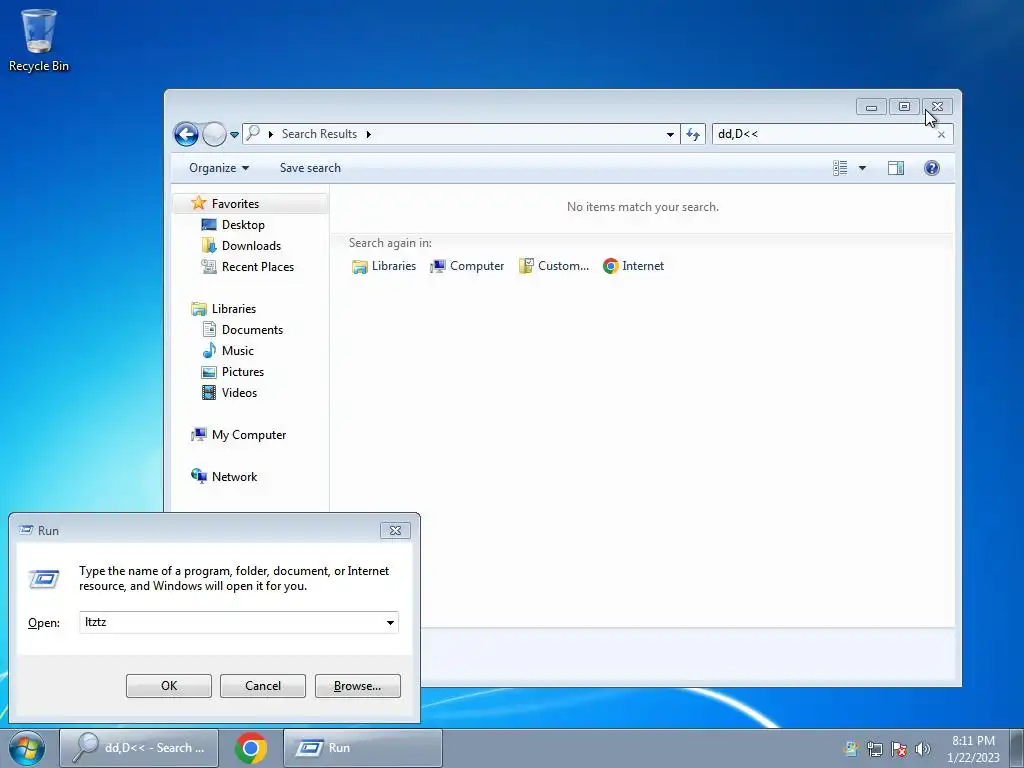Close the Run dialog

[x=395, y=530]
